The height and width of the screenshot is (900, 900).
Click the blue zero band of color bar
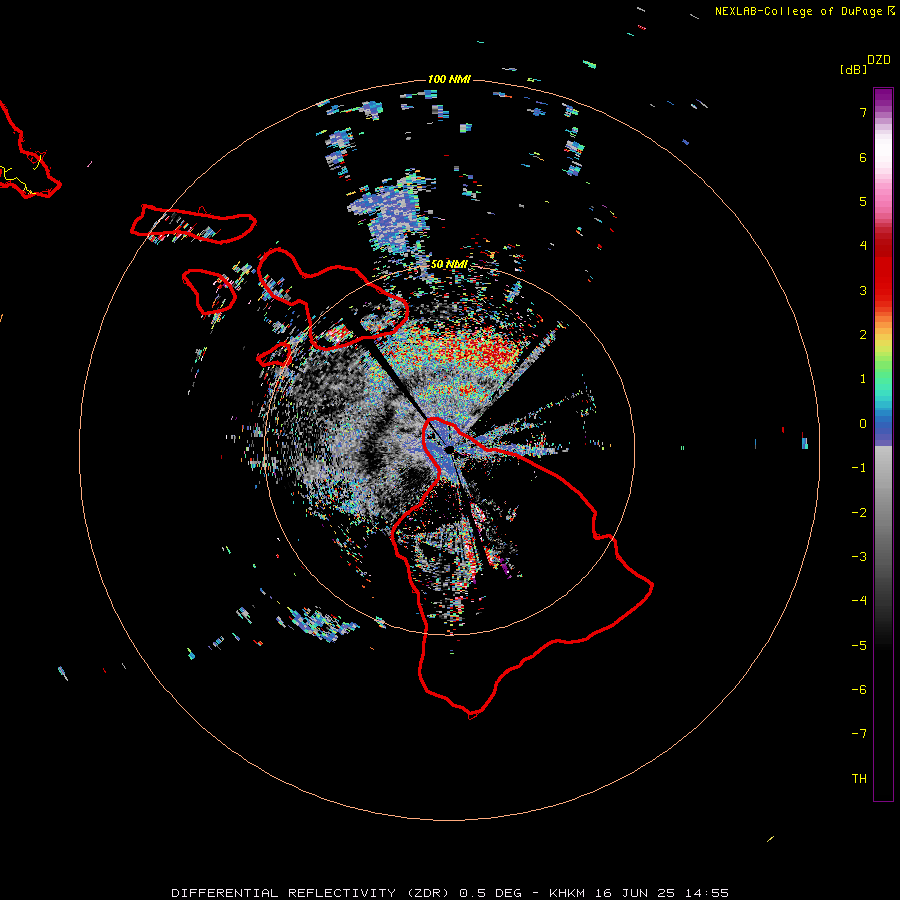click(x=883, y=430)
